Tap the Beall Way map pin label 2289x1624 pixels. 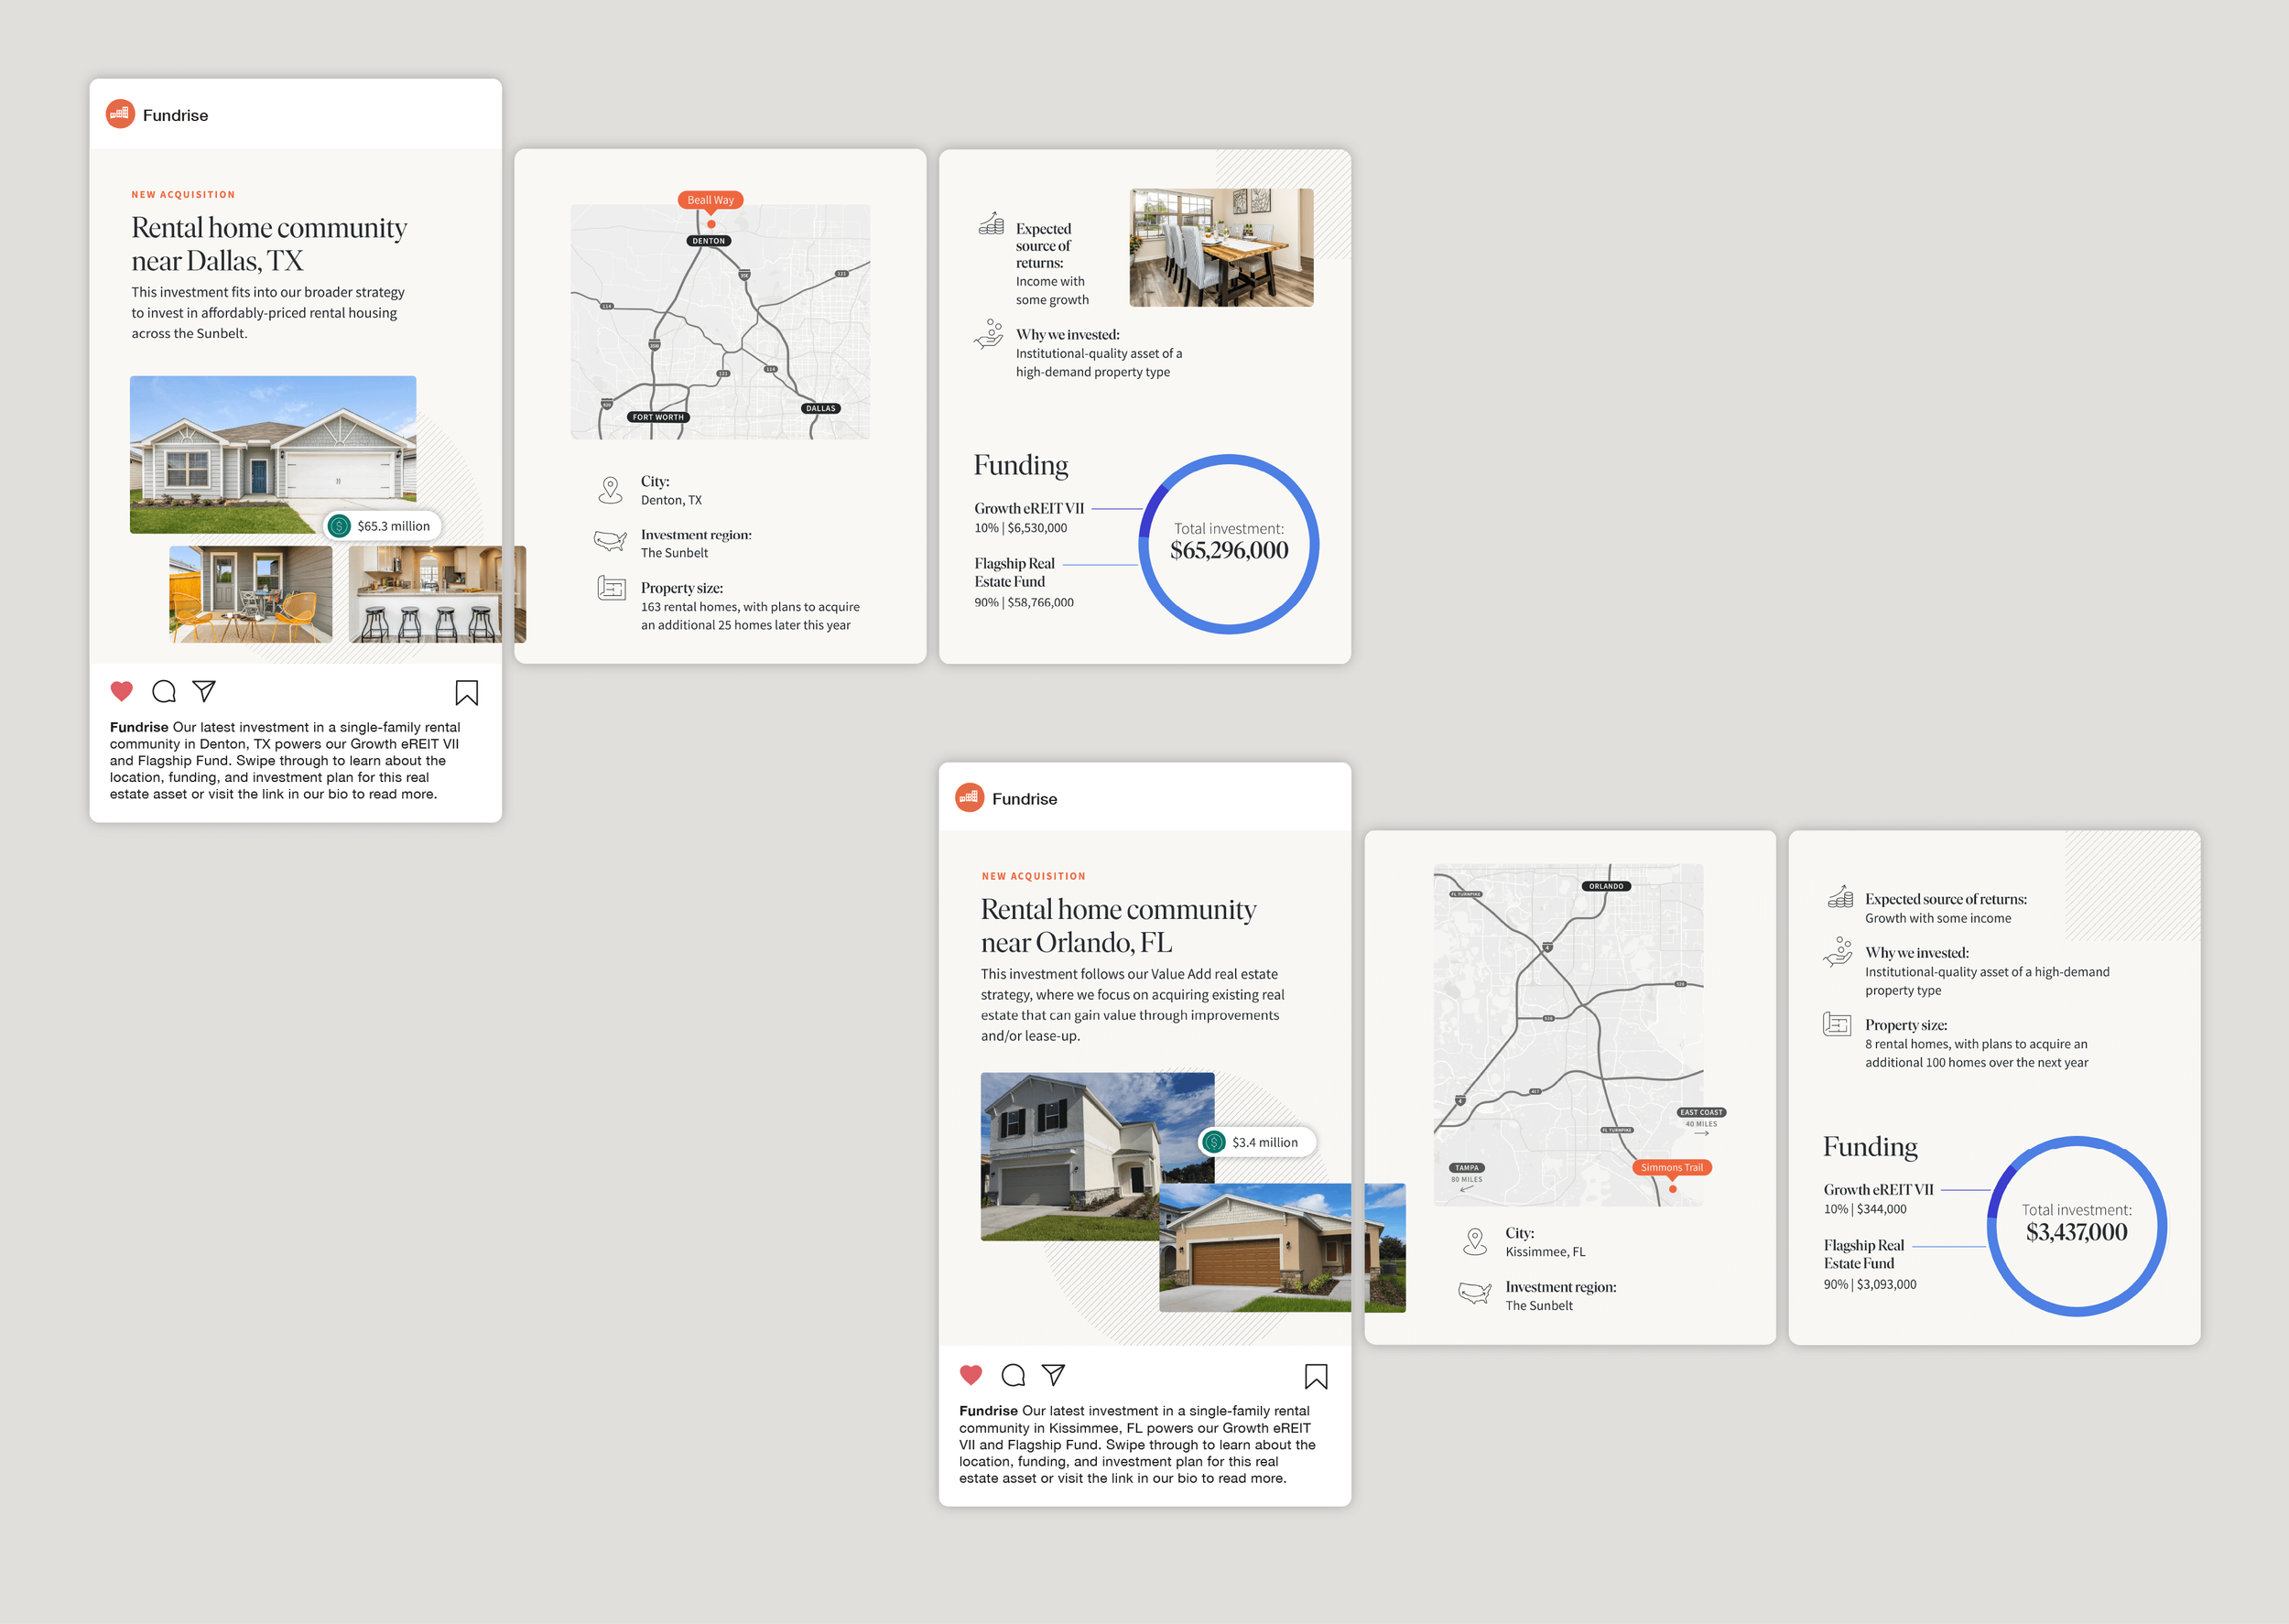tap(710, 200)
